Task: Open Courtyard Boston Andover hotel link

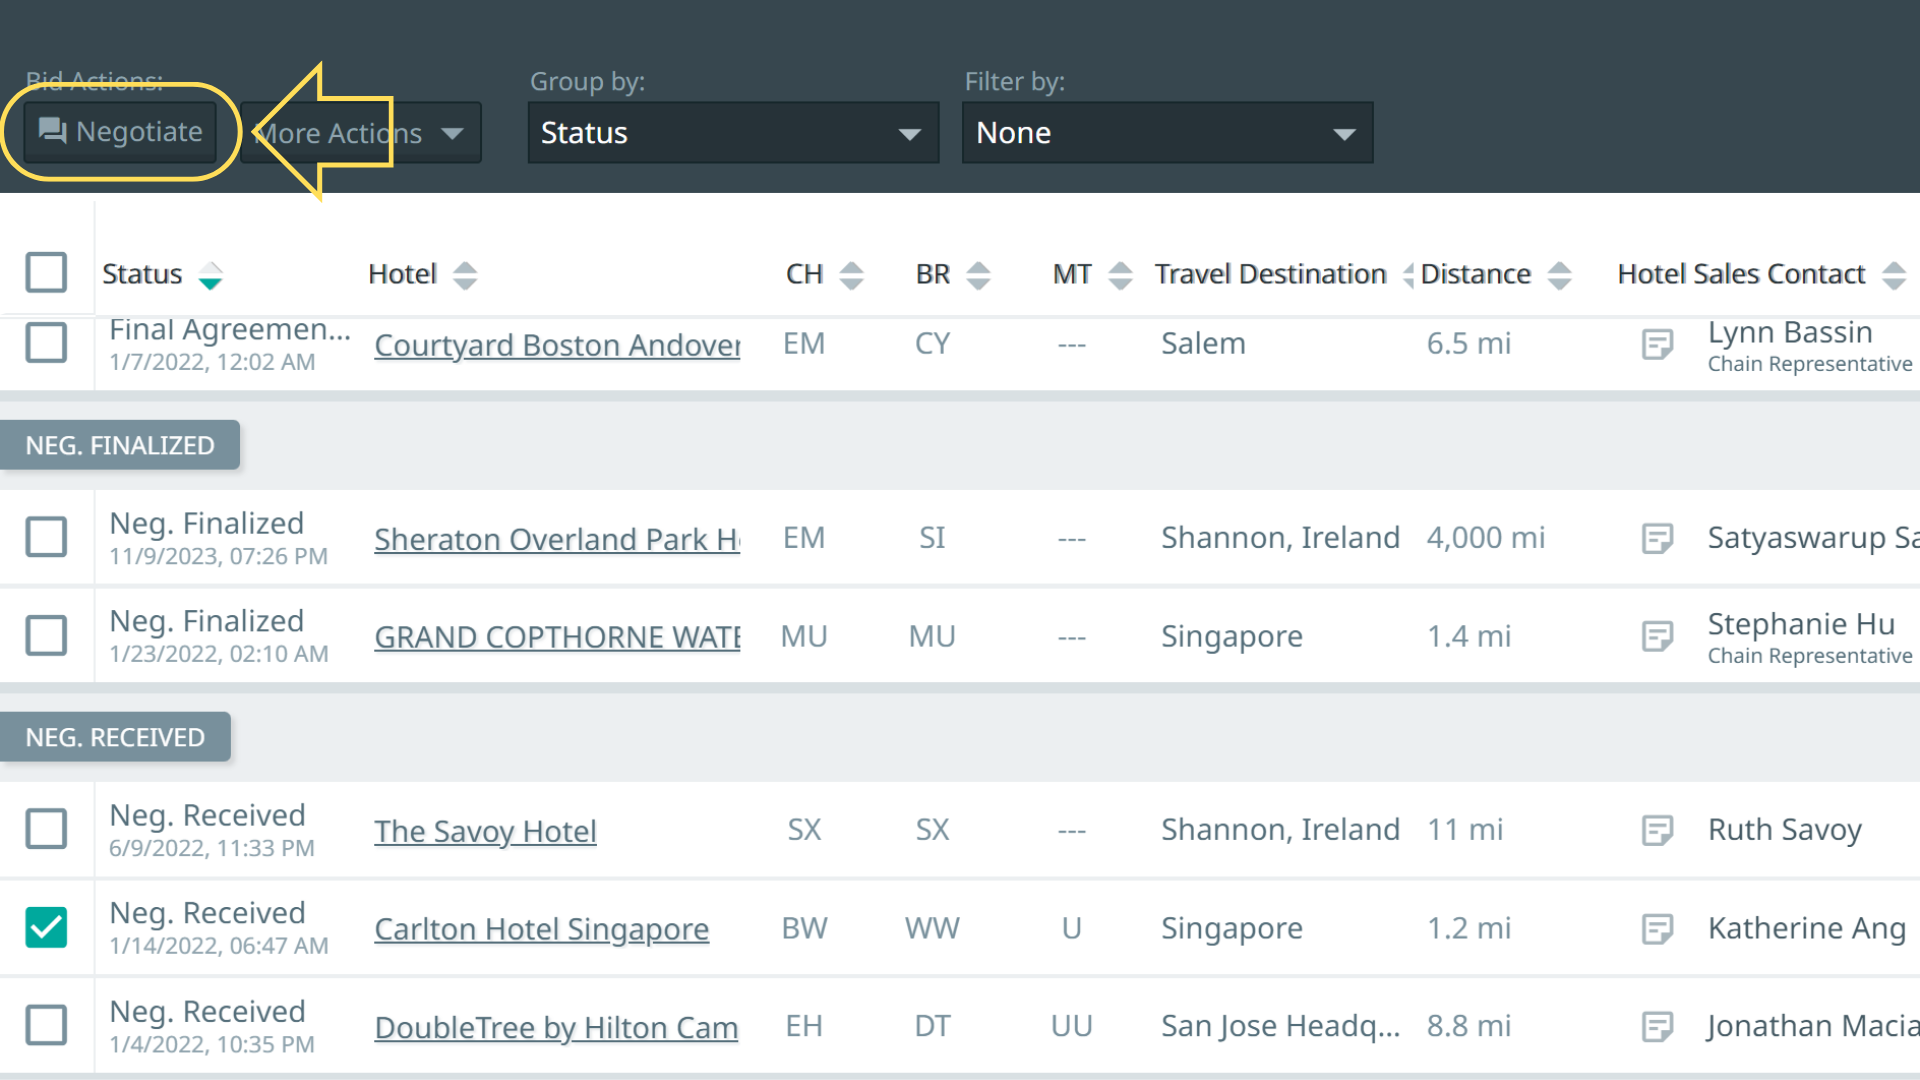Action: click(x=557, y=345)
